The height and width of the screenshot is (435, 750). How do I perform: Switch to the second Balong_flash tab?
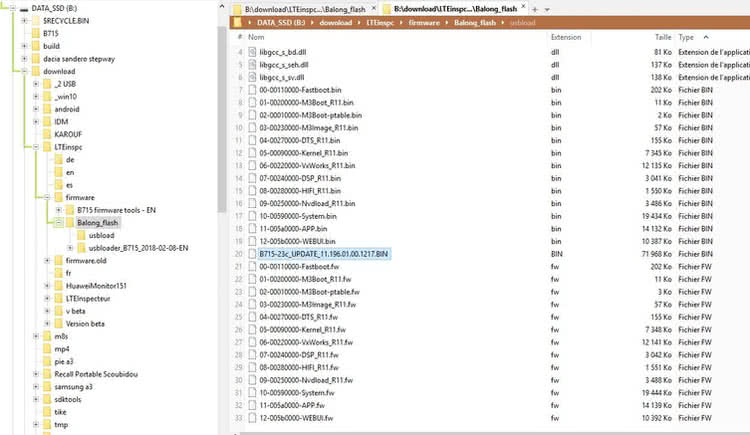455,9
